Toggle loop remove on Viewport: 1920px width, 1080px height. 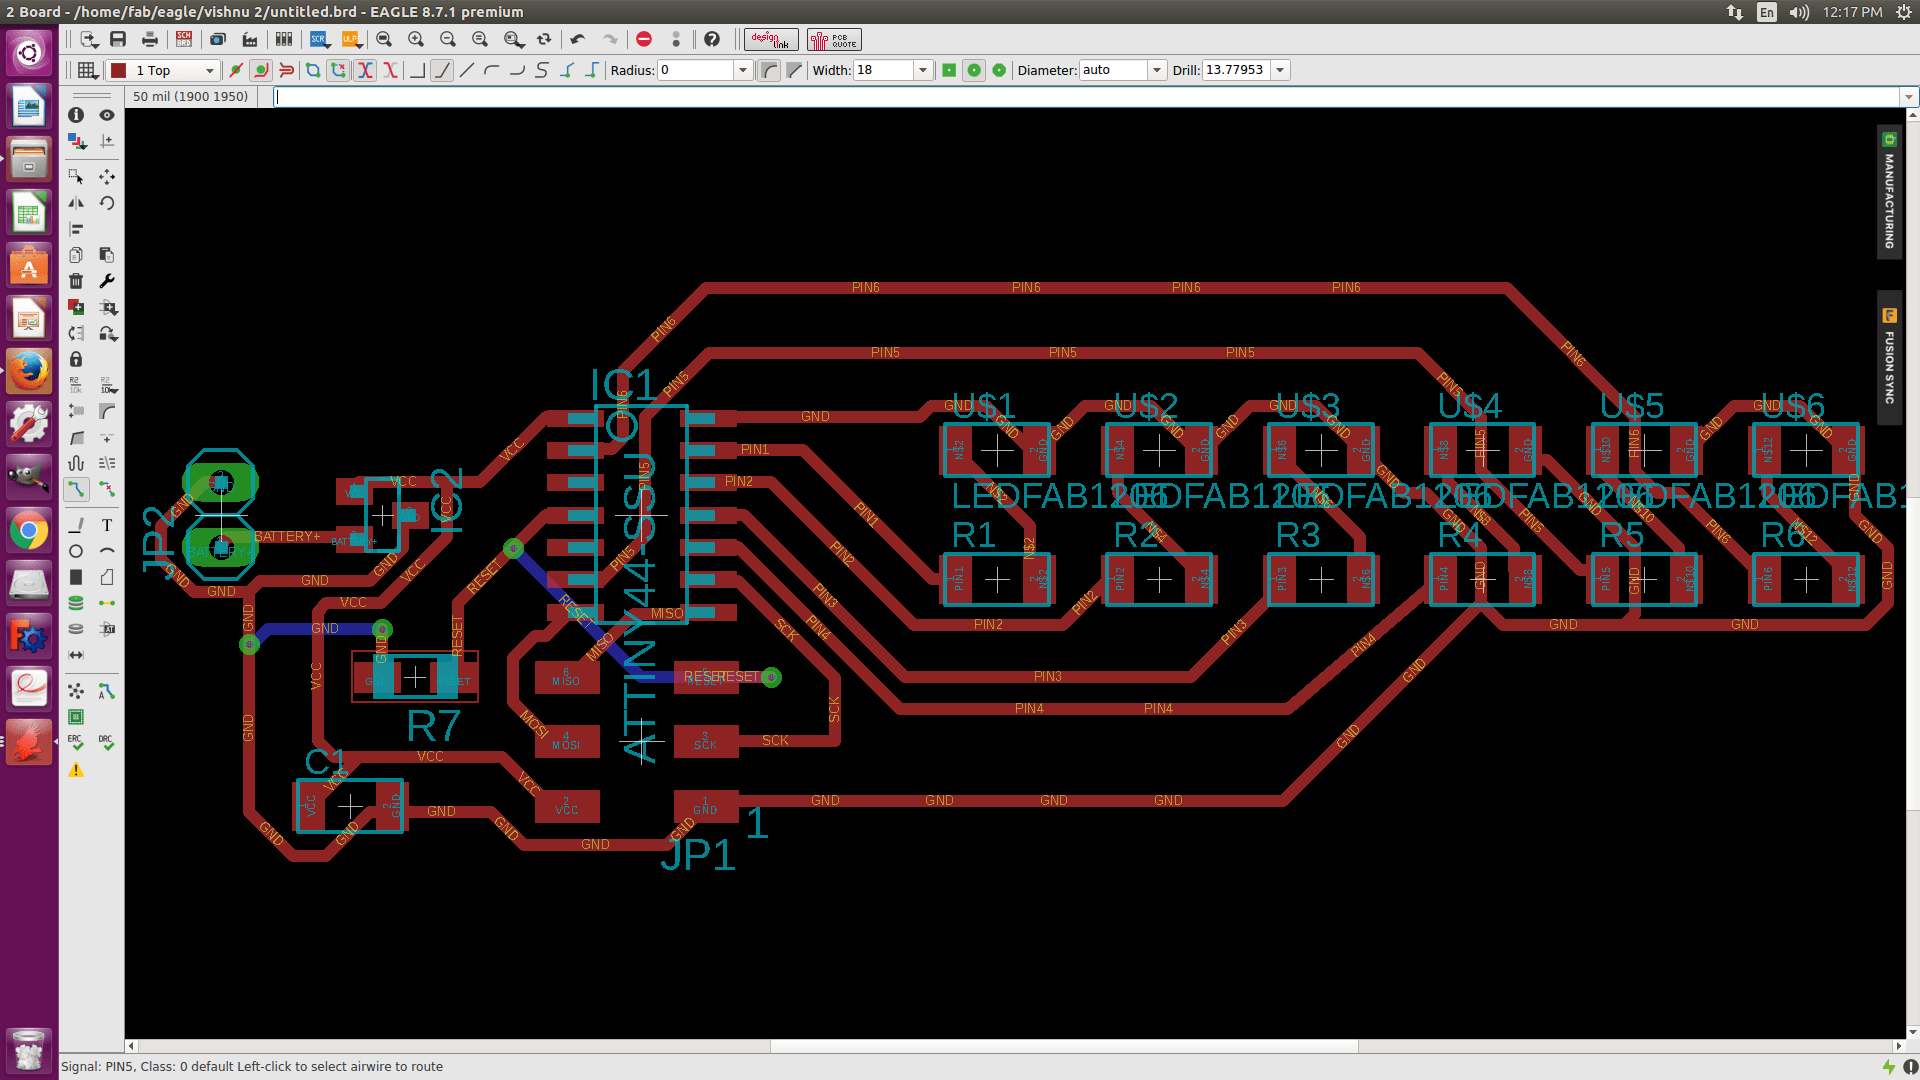click(x=339, y=70)
